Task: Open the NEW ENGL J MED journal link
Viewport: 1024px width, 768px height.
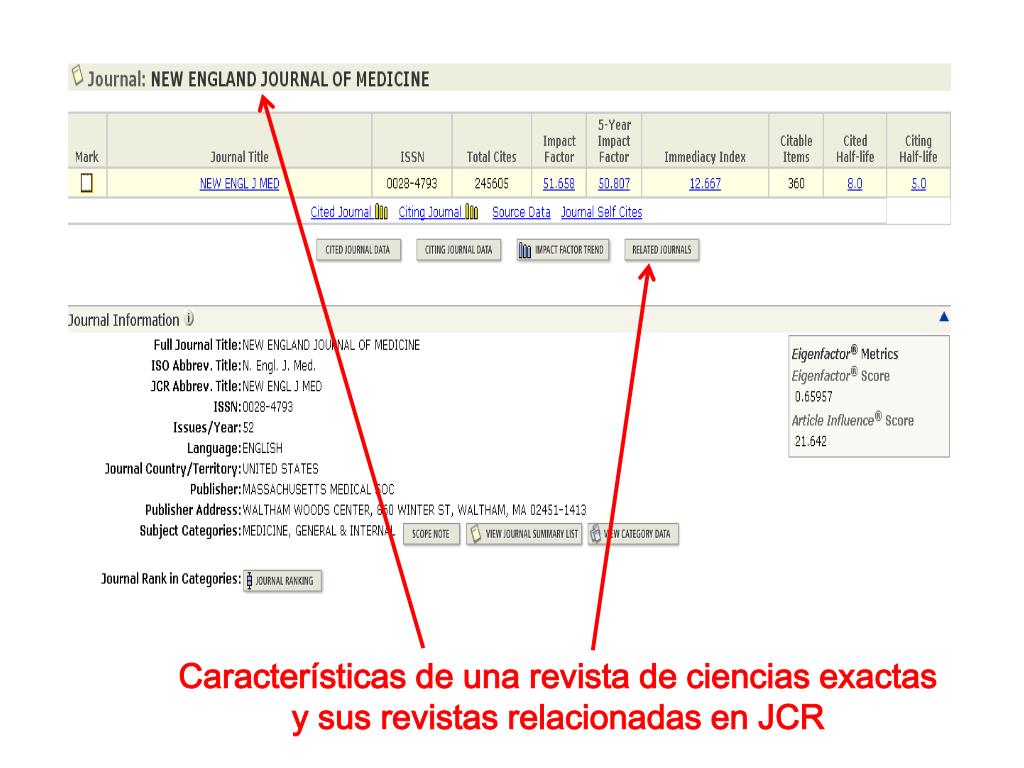Action: click(239, 184)
